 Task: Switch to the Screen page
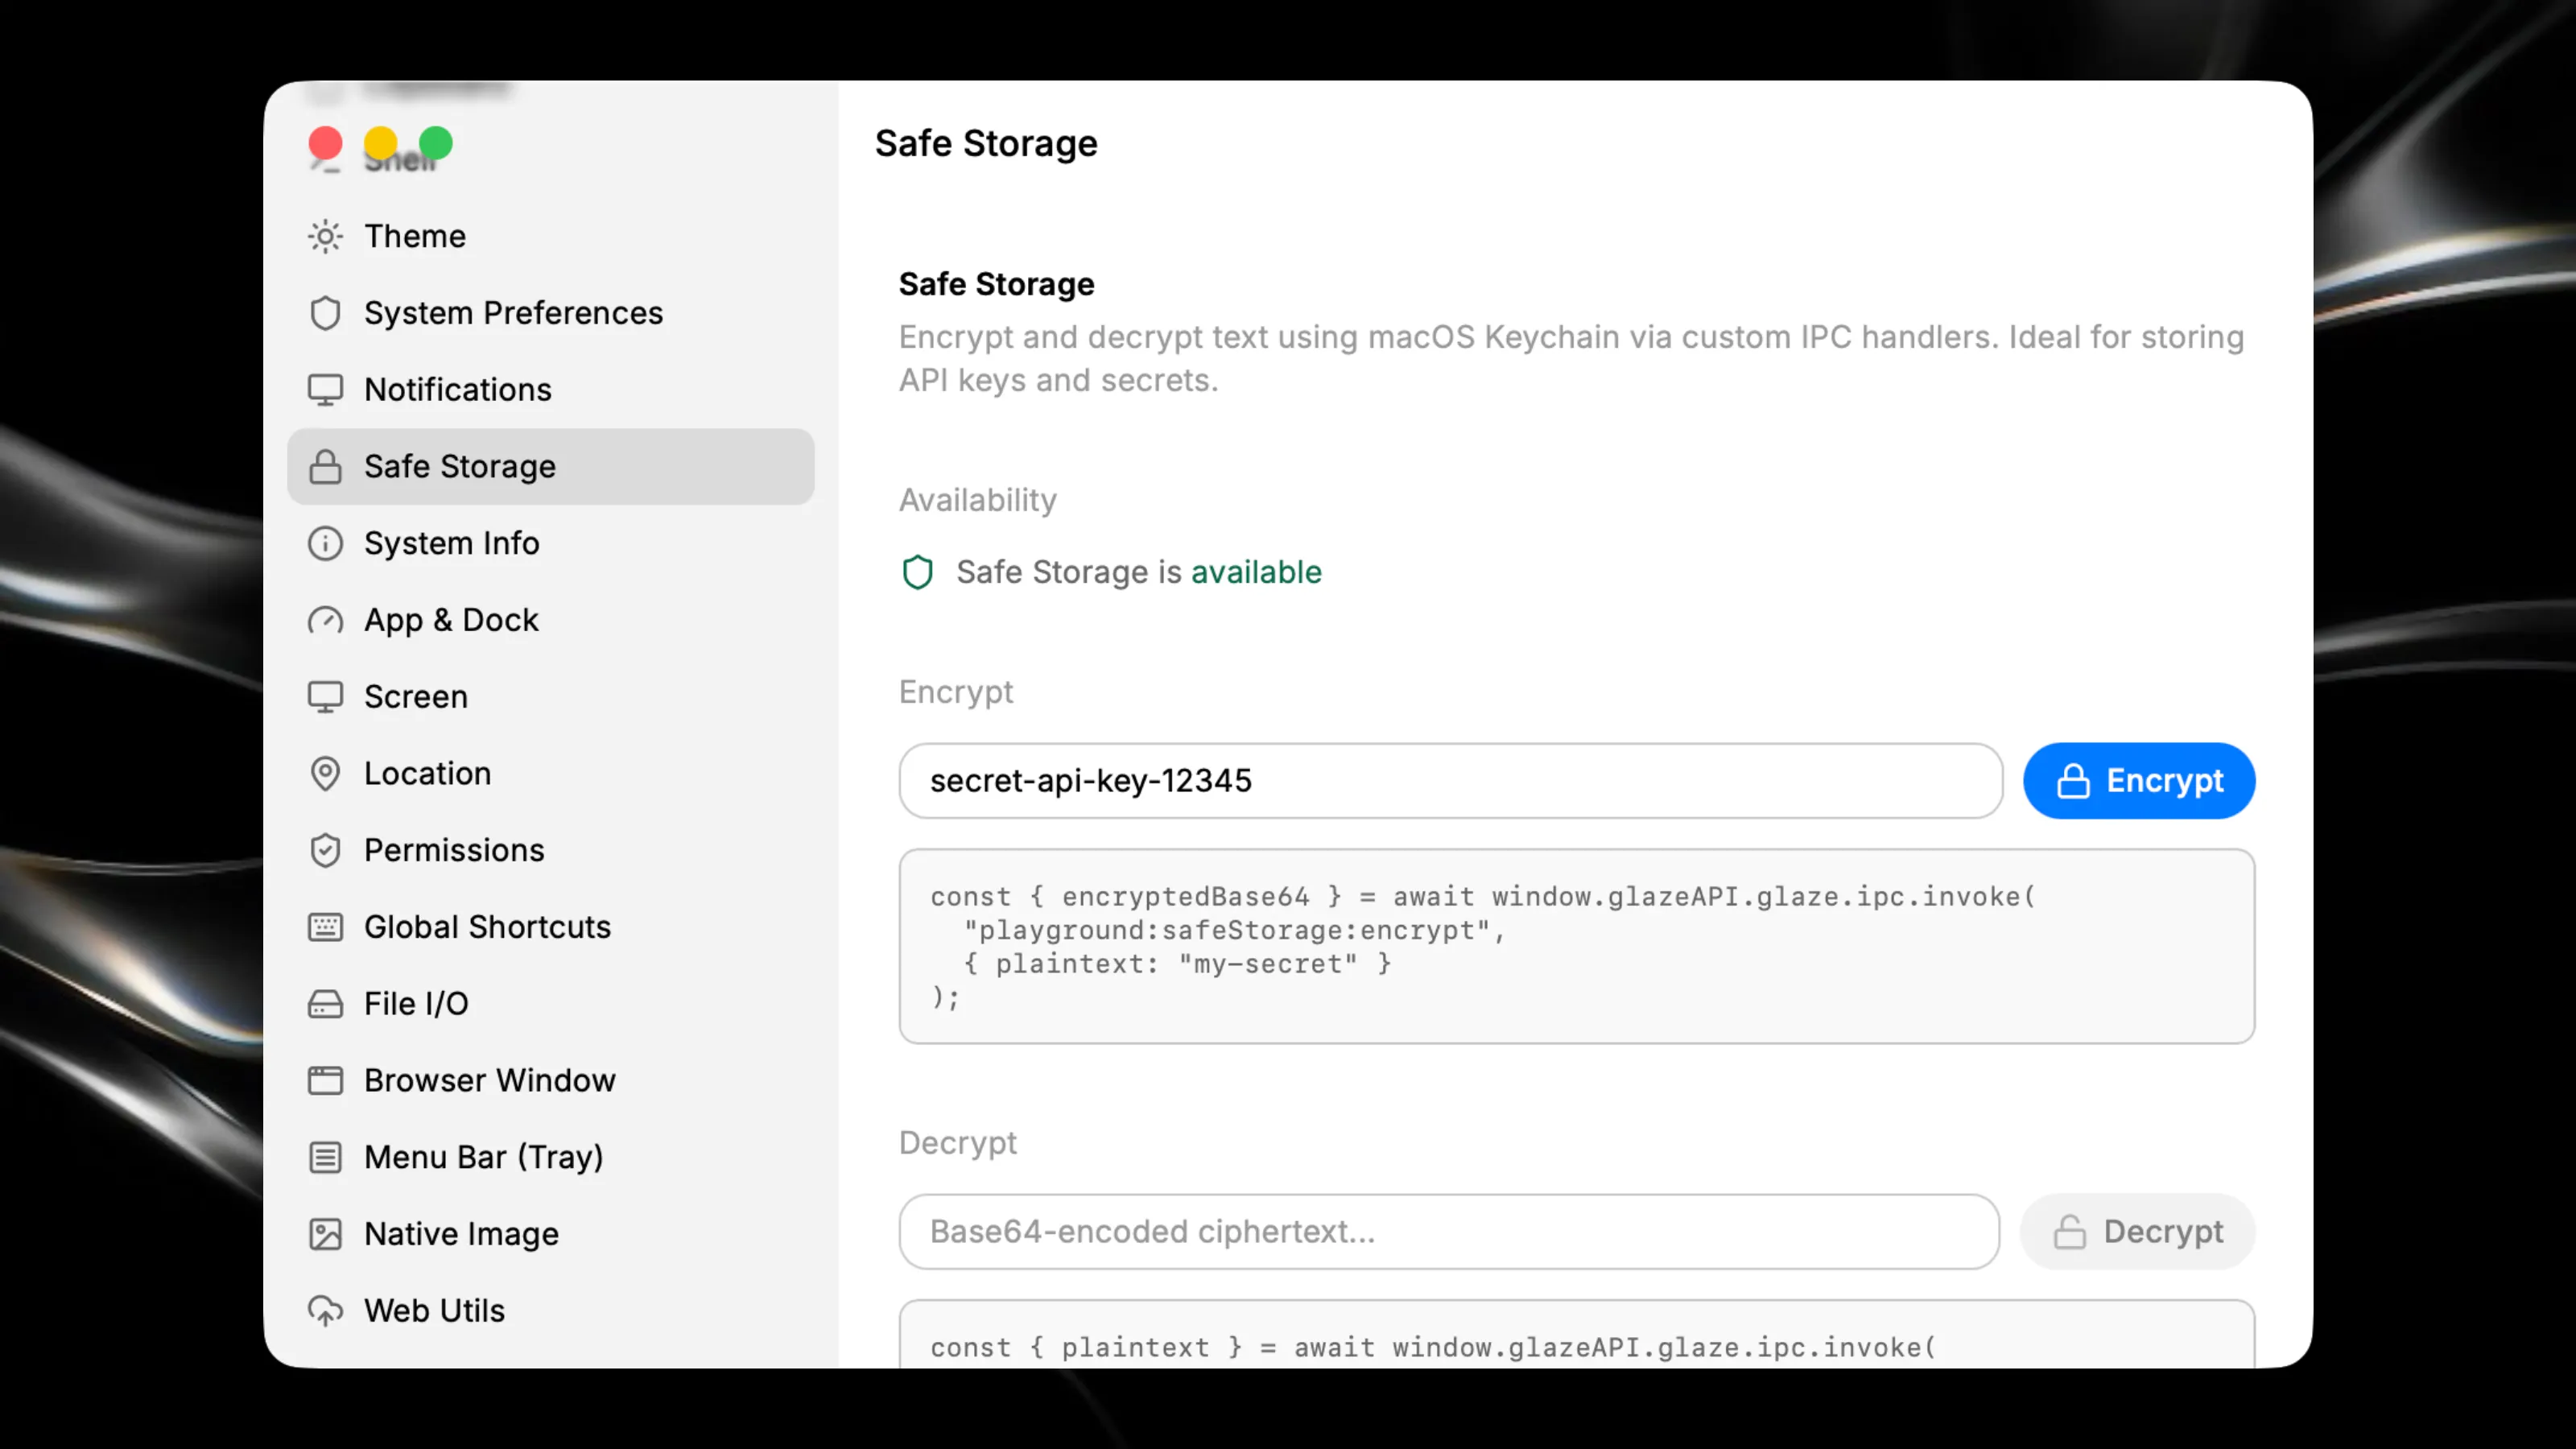point(550,697)
